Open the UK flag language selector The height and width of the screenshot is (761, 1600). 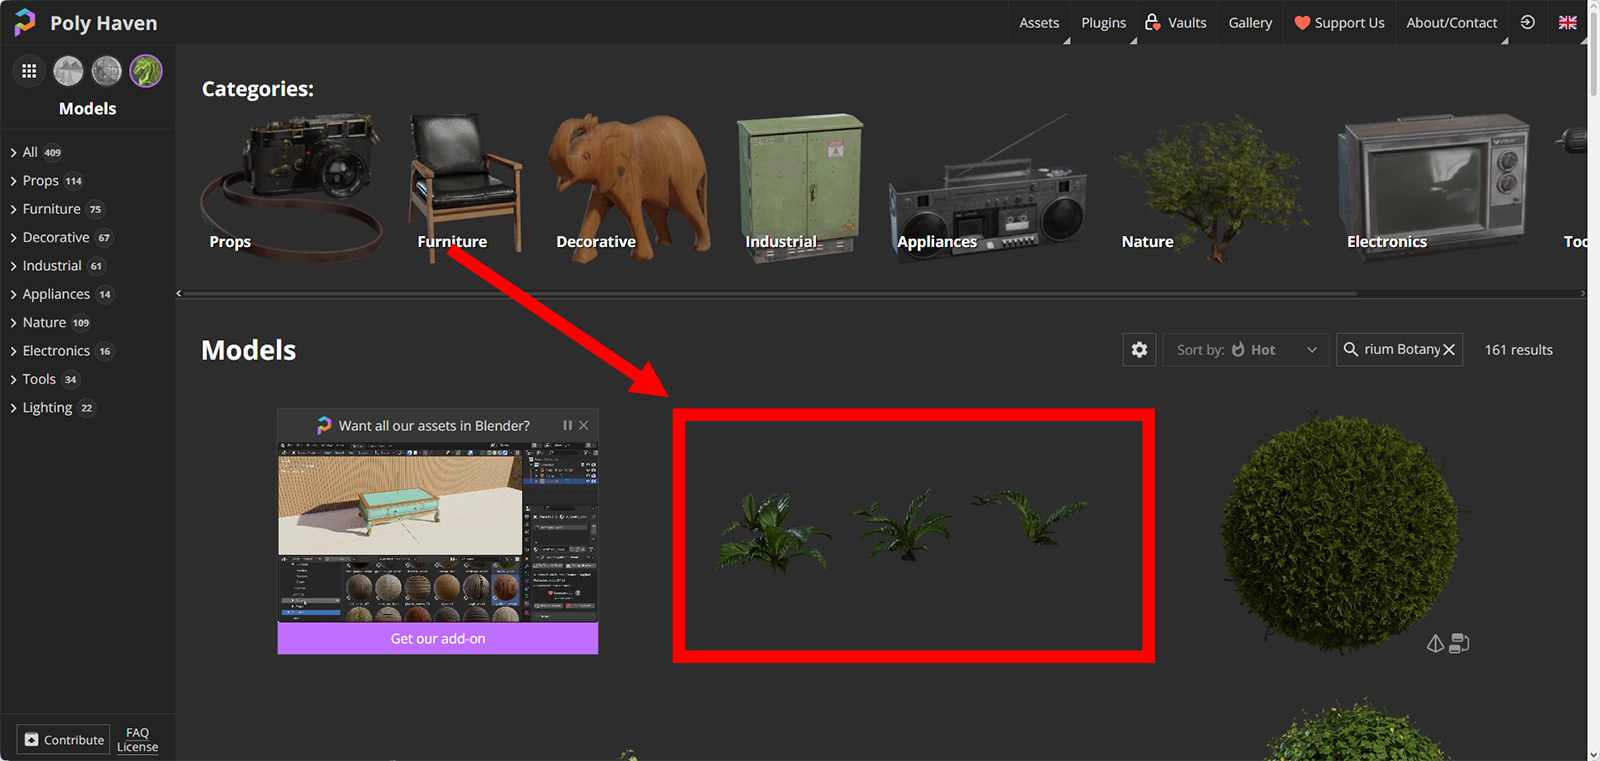(1567, 22)
